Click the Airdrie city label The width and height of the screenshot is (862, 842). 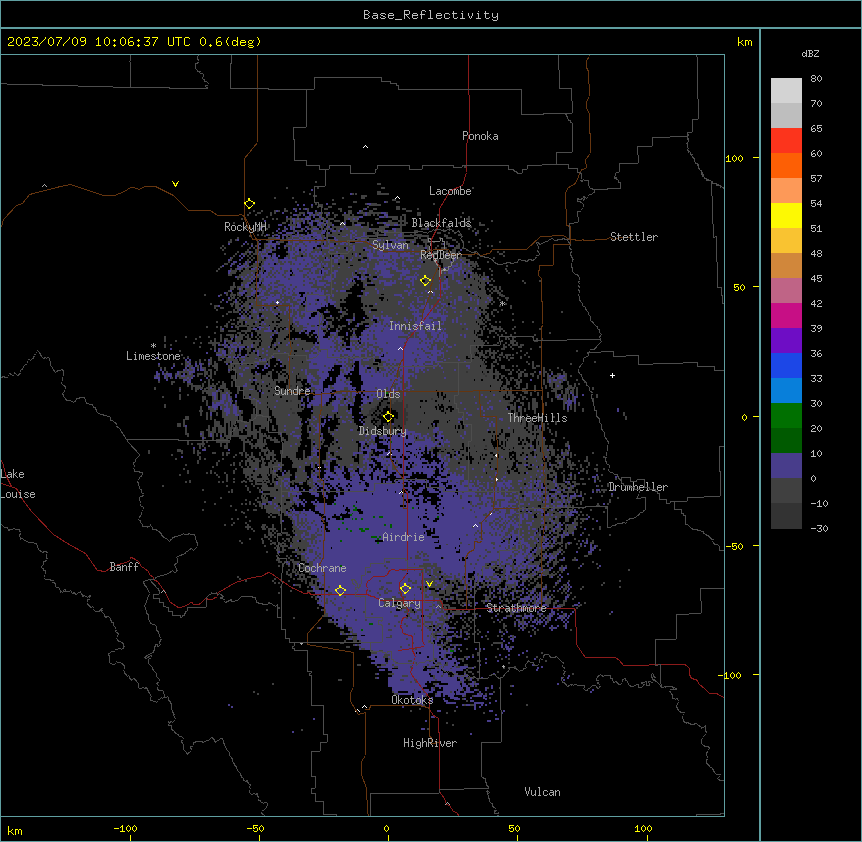coord(403,537)
